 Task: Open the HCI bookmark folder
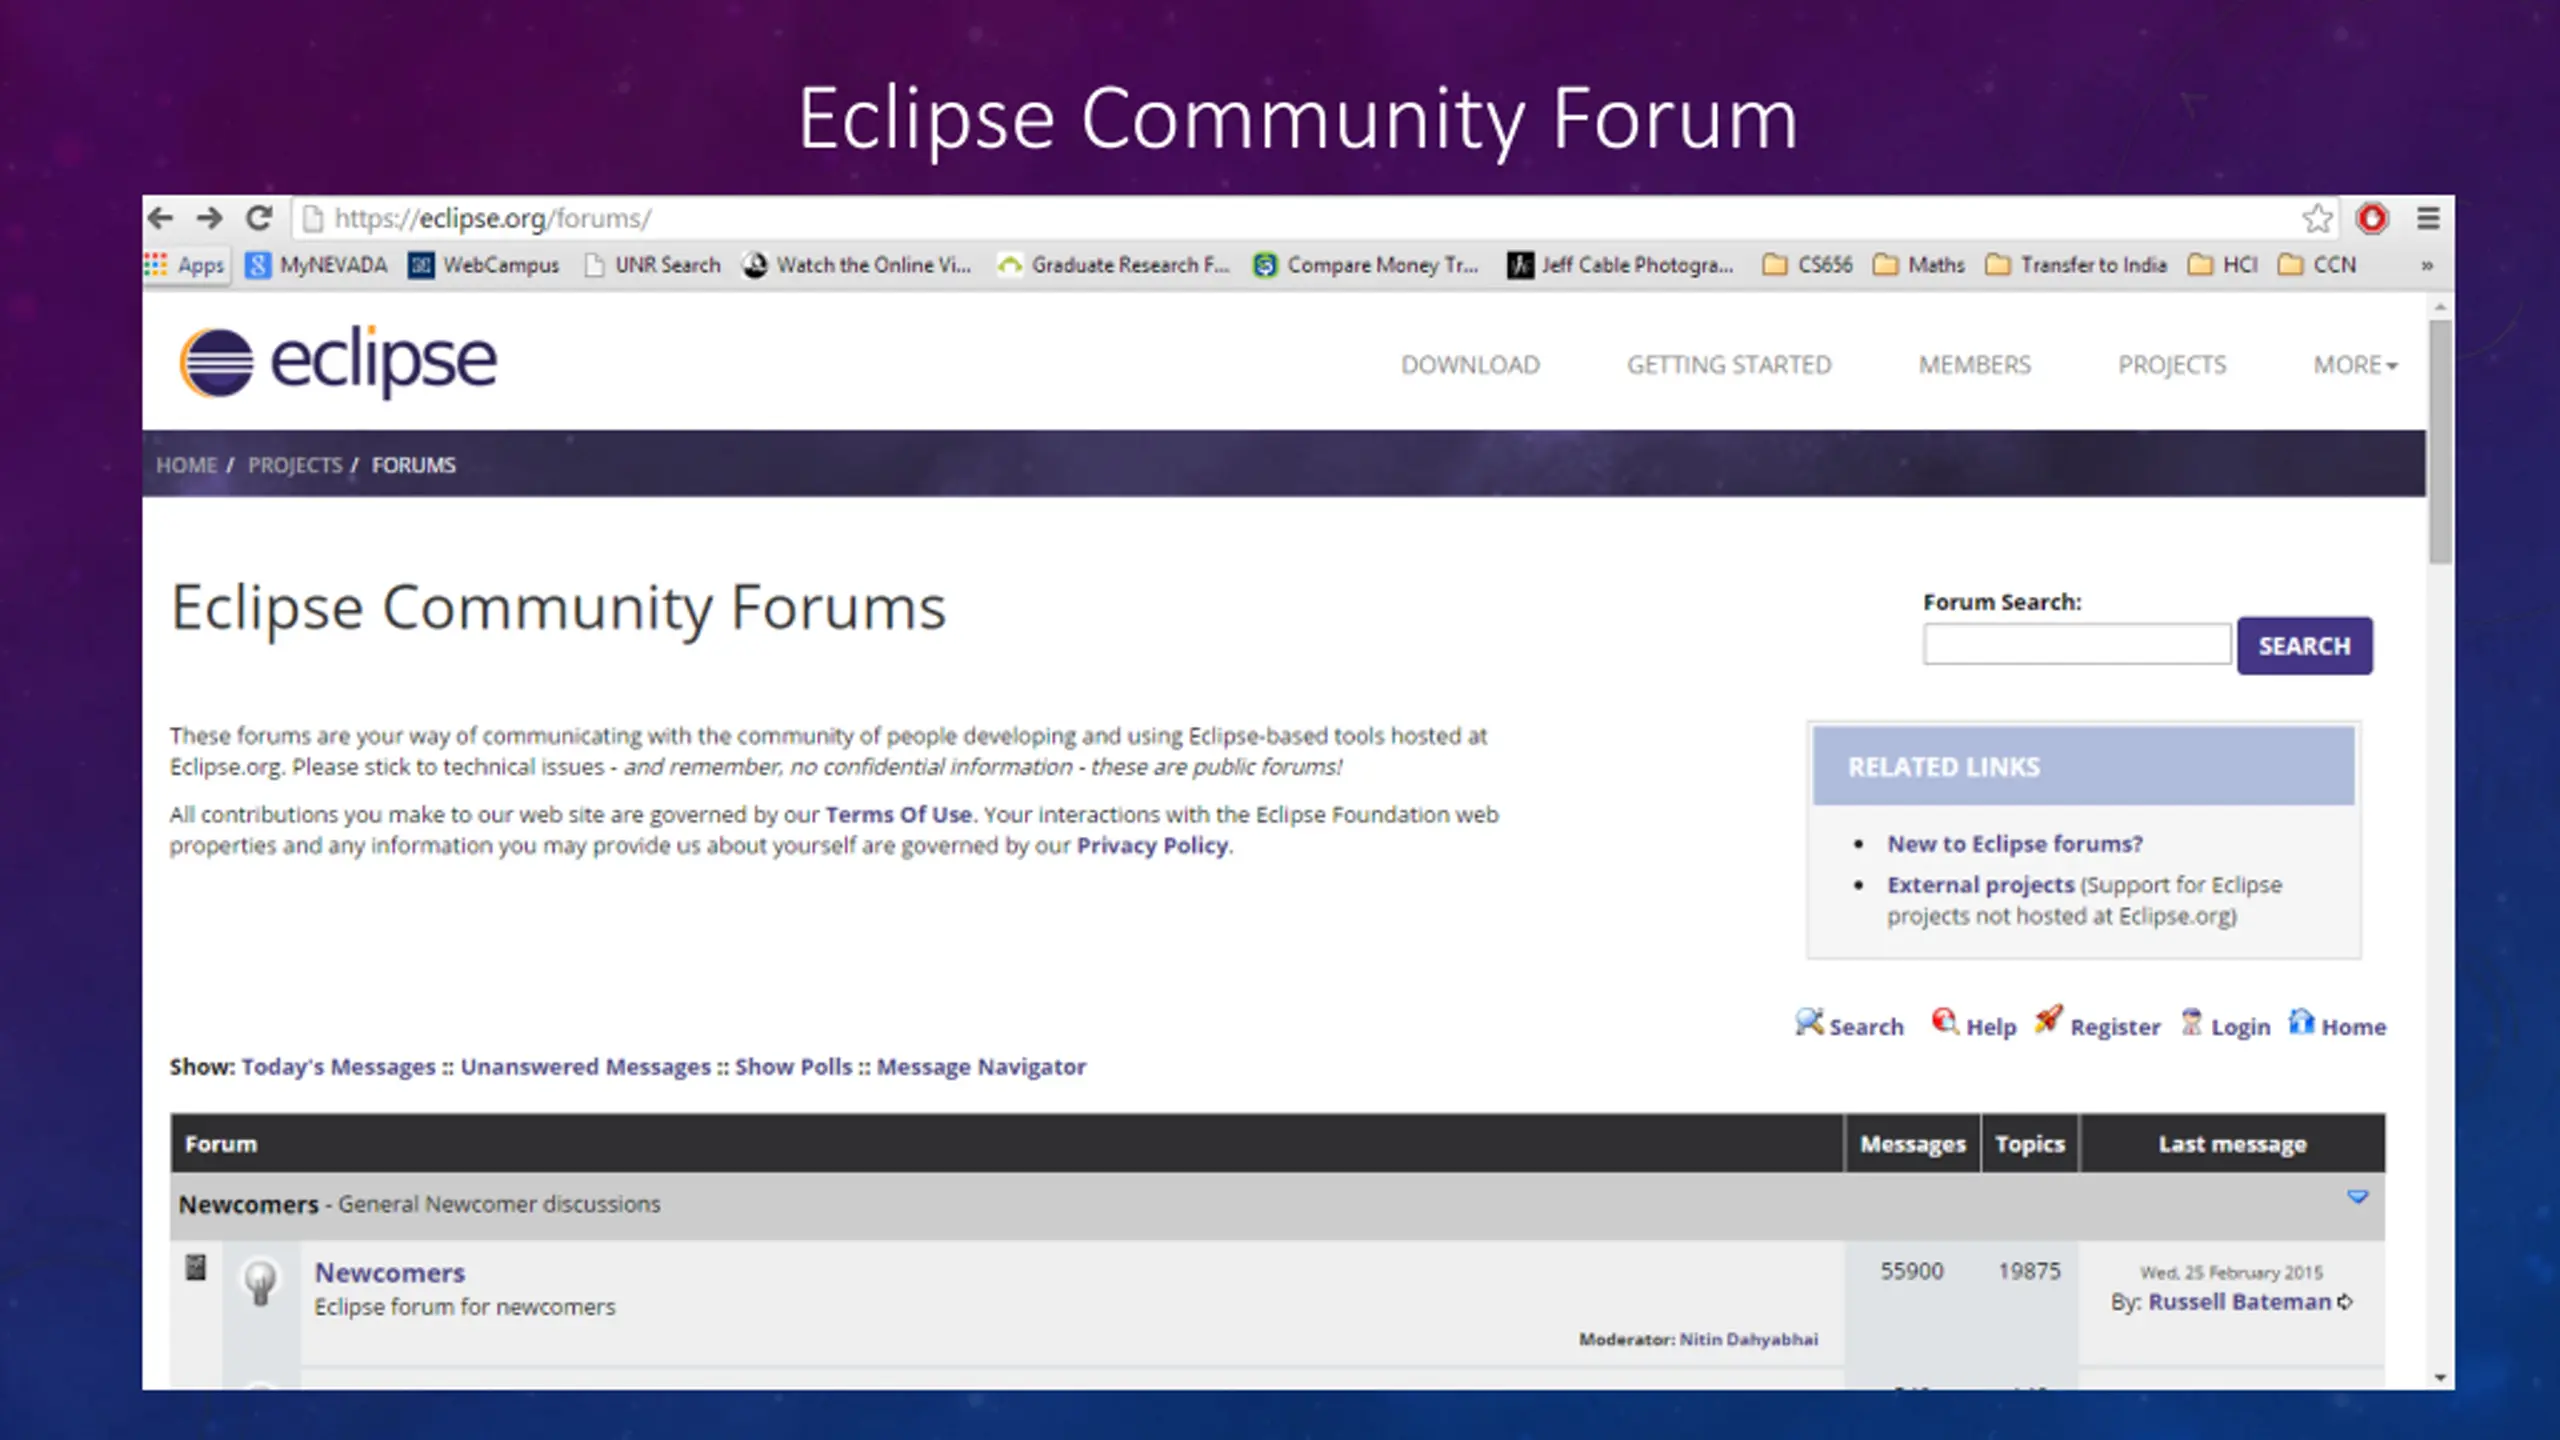2223,265
